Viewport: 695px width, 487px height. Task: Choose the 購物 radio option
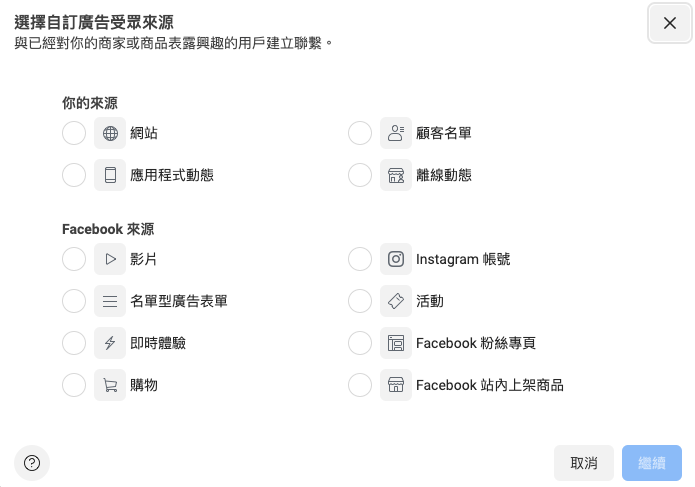(74, 385)
